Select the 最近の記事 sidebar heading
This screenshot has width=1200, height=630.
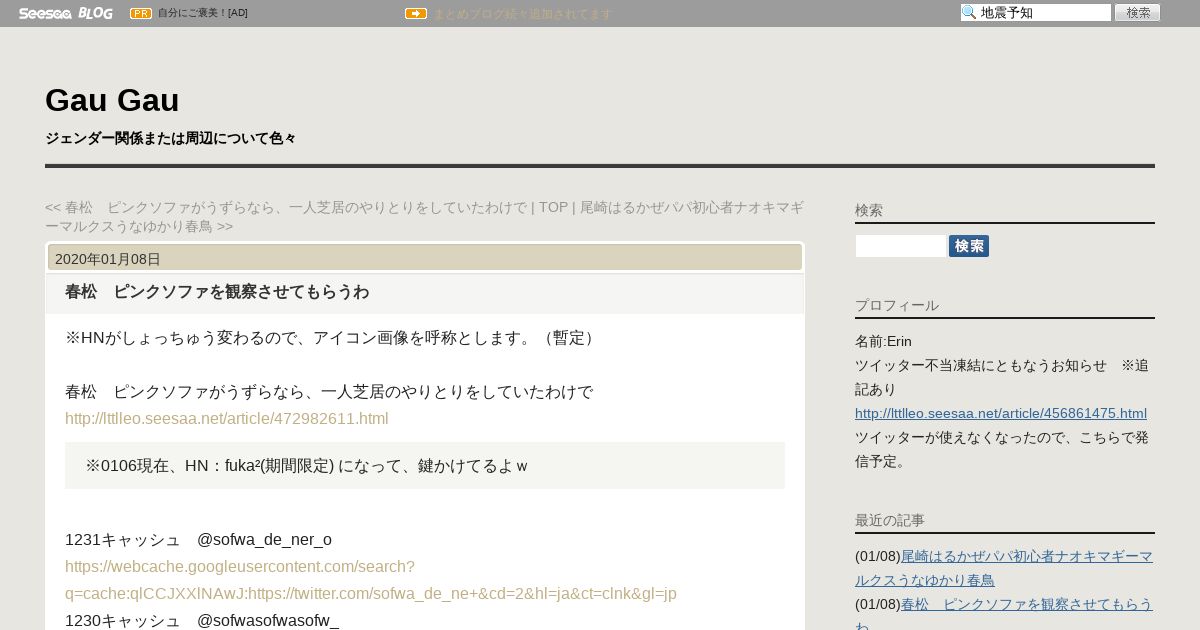890,520
